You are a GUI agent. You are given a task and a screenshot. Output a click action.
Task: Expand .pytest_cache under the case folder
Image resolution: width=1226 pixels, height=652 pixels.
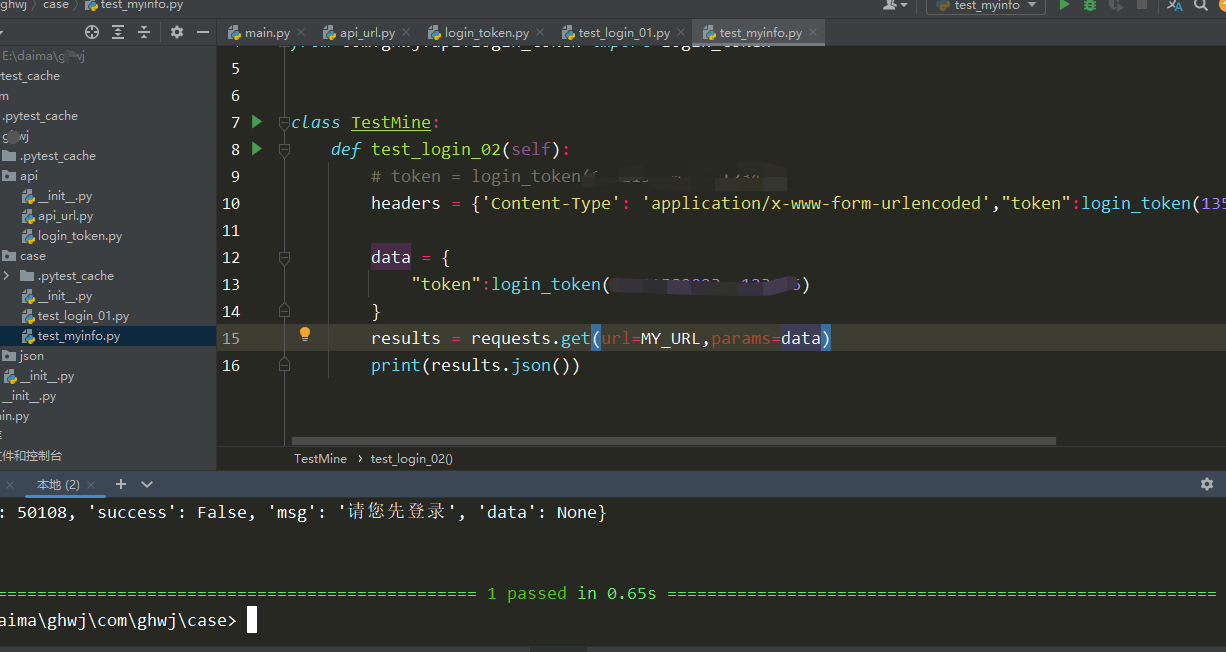coord(7,276)
